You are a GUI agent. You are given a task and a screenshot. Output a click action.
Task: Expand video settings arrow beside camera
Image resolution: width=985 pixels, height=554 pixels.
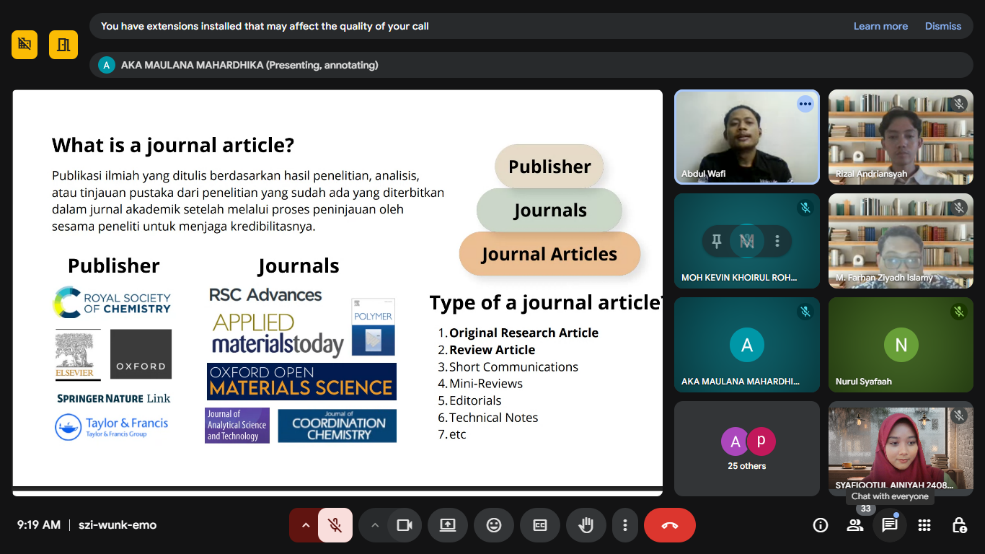[x=375, y=525]
